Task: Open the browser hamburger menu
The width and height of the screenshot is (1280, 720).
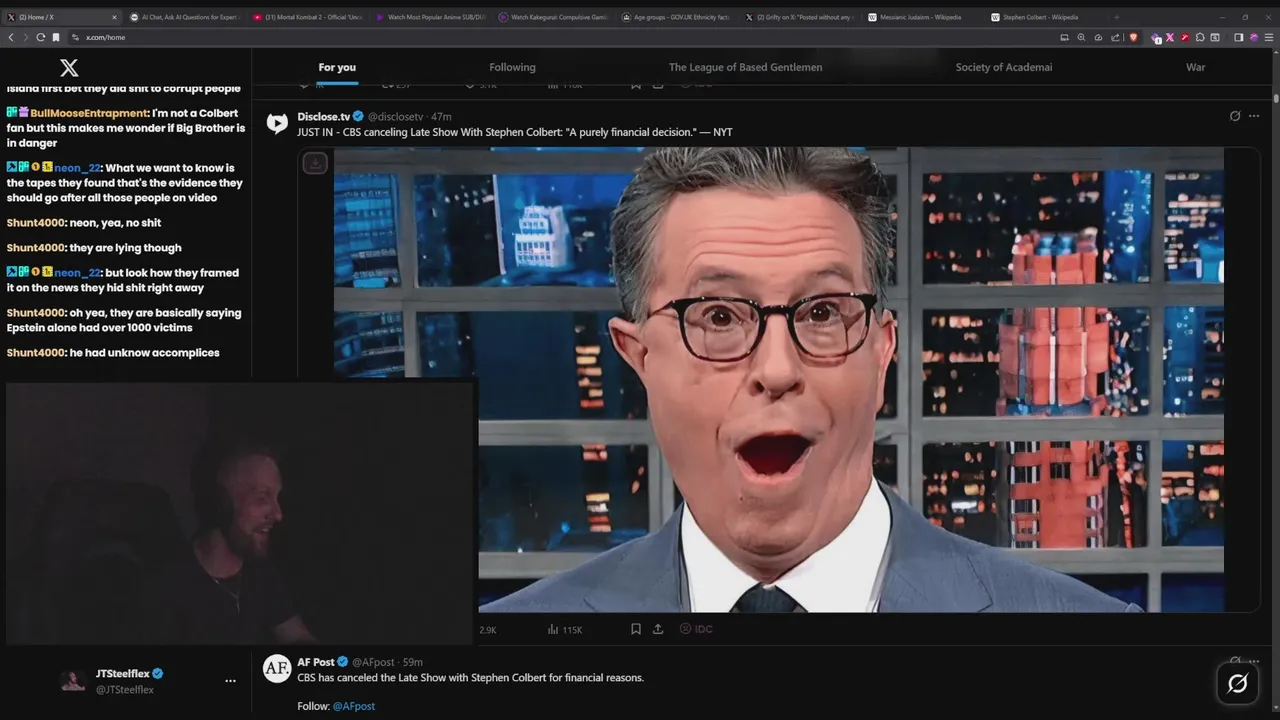Action: point(1268,37)
